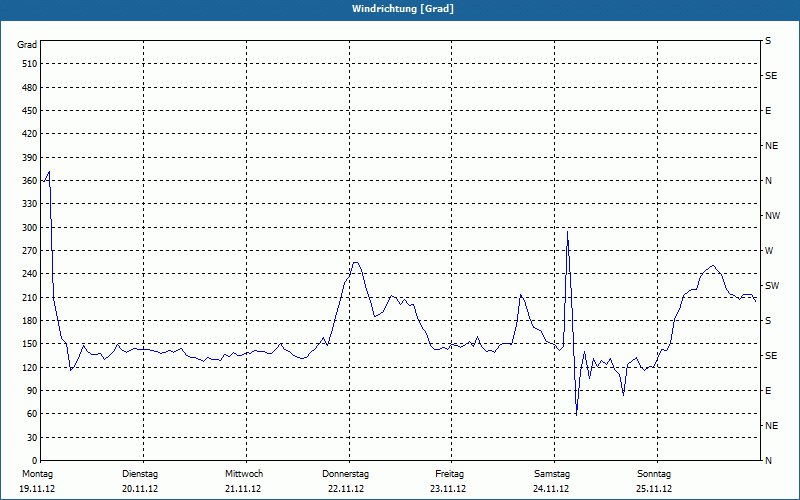Screen dimensions: 800x500
Task: Select the 480 value on the left axis
Action: click(30, 87)
